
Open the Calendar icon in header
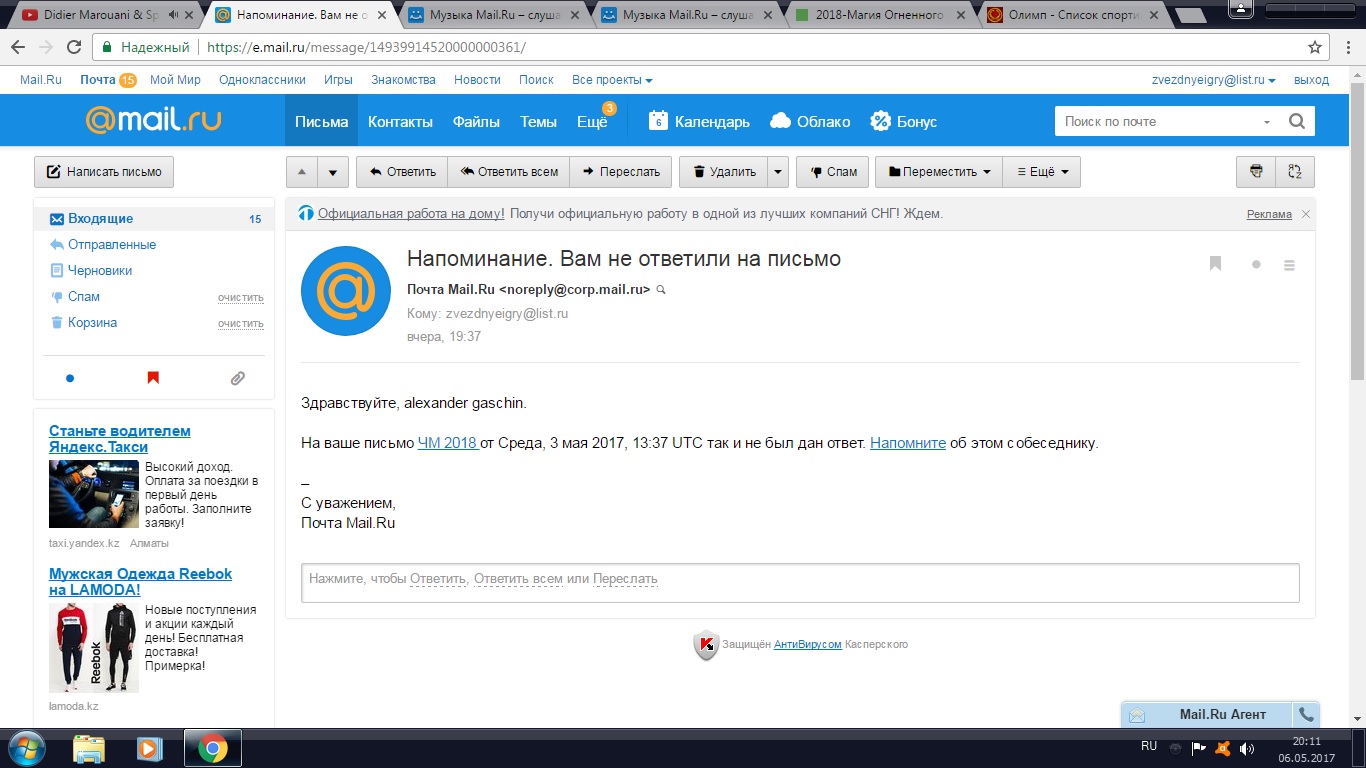tap(658, 121)
